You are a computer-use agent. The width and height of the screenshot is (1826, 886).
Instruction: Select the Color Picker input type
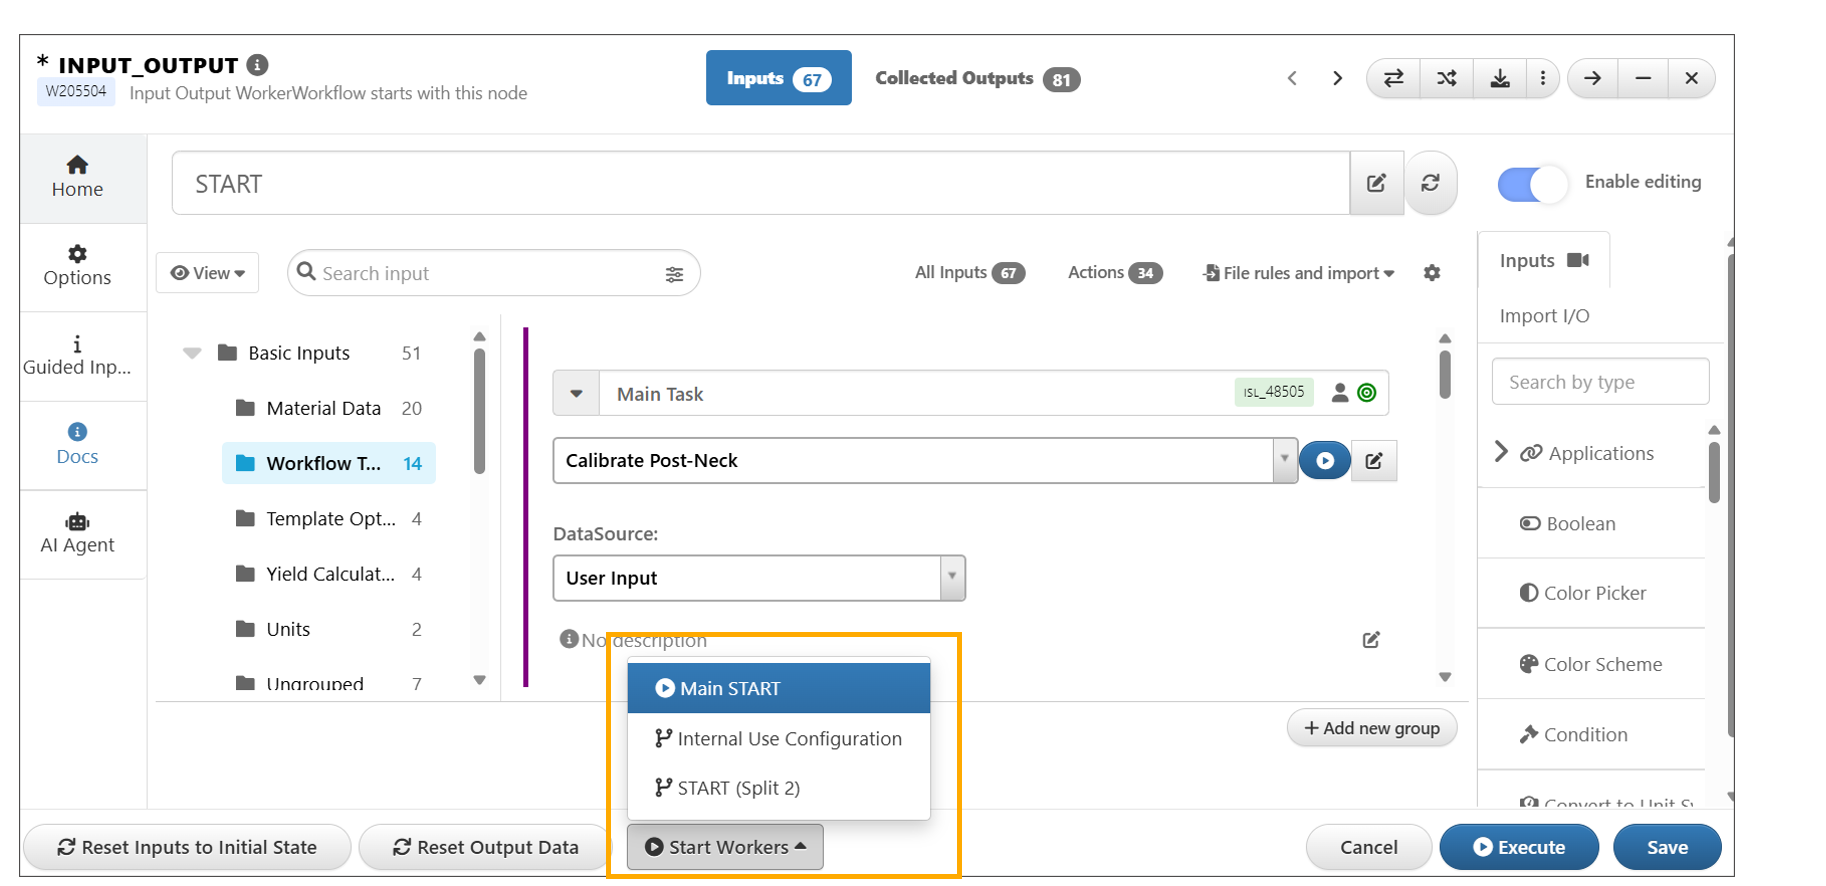(x=1594, y=593)
